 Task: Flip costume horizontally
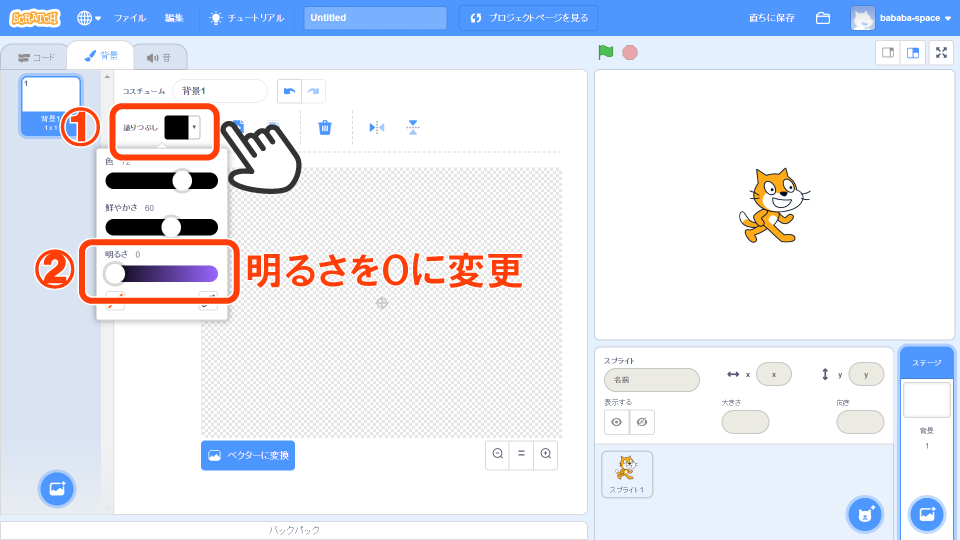click(x=376, y=127)
